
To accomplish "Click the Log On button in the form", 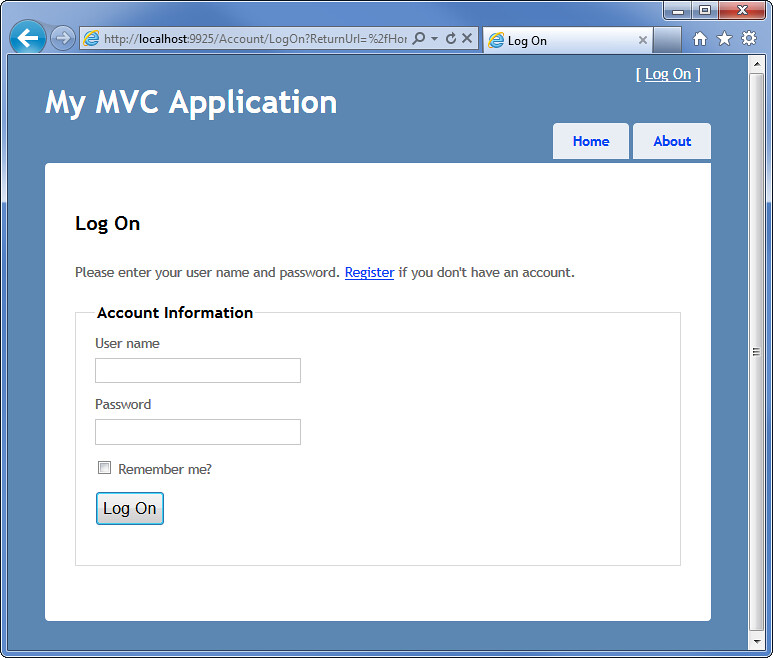I will 130,508.
